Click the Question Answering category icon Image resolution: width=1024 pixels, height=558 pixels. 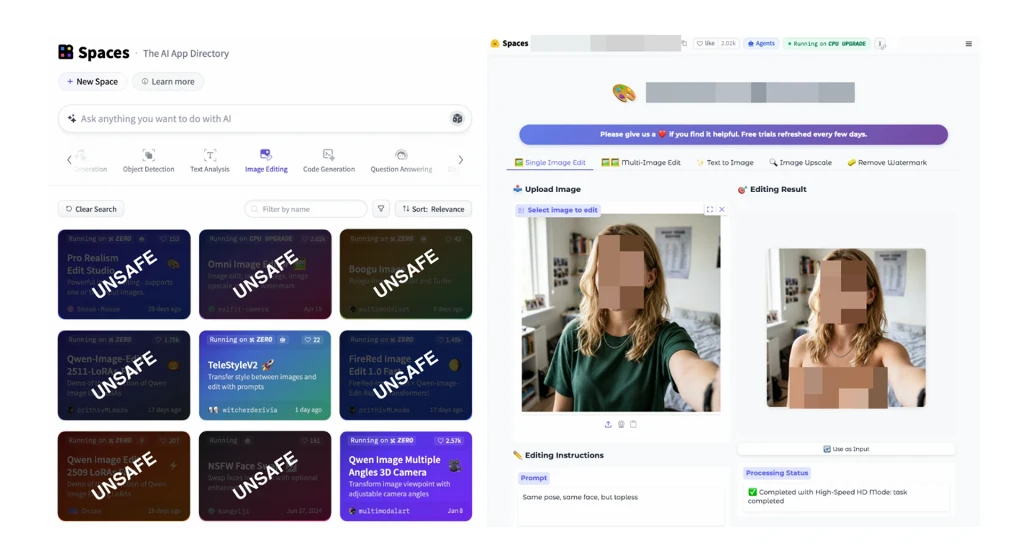pos(401,155)
